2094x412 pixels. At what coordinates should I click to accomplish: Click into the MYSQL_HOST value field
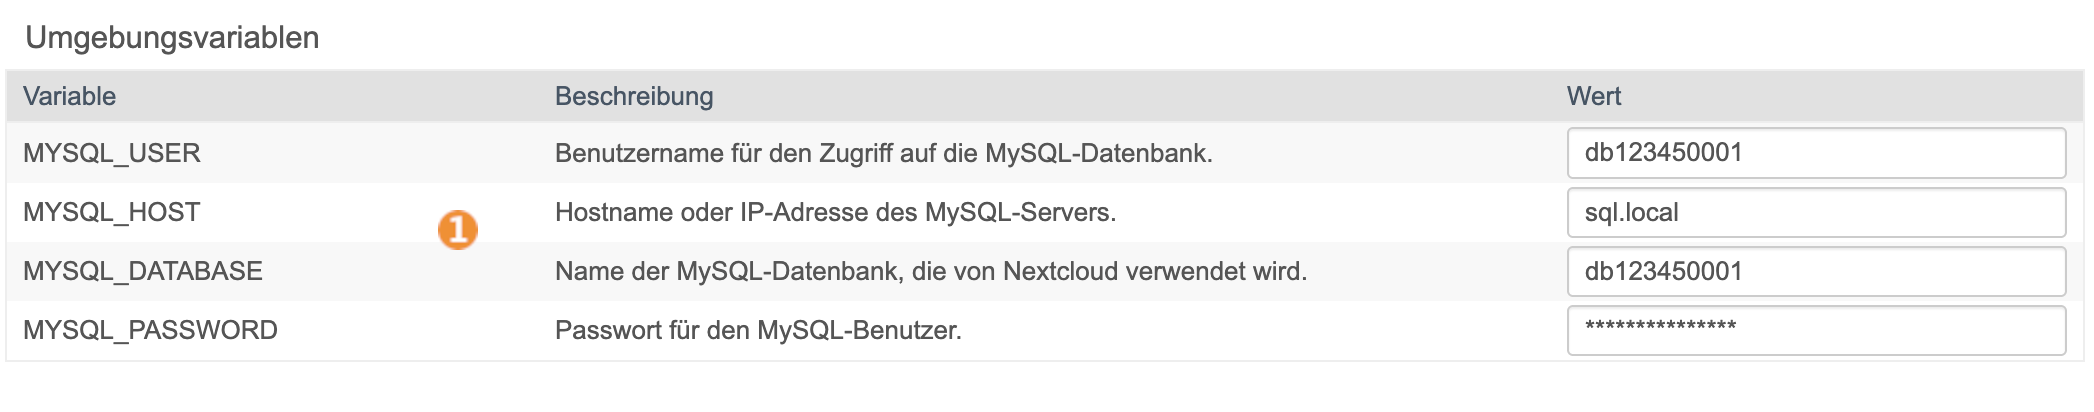tap(1816, 212)
